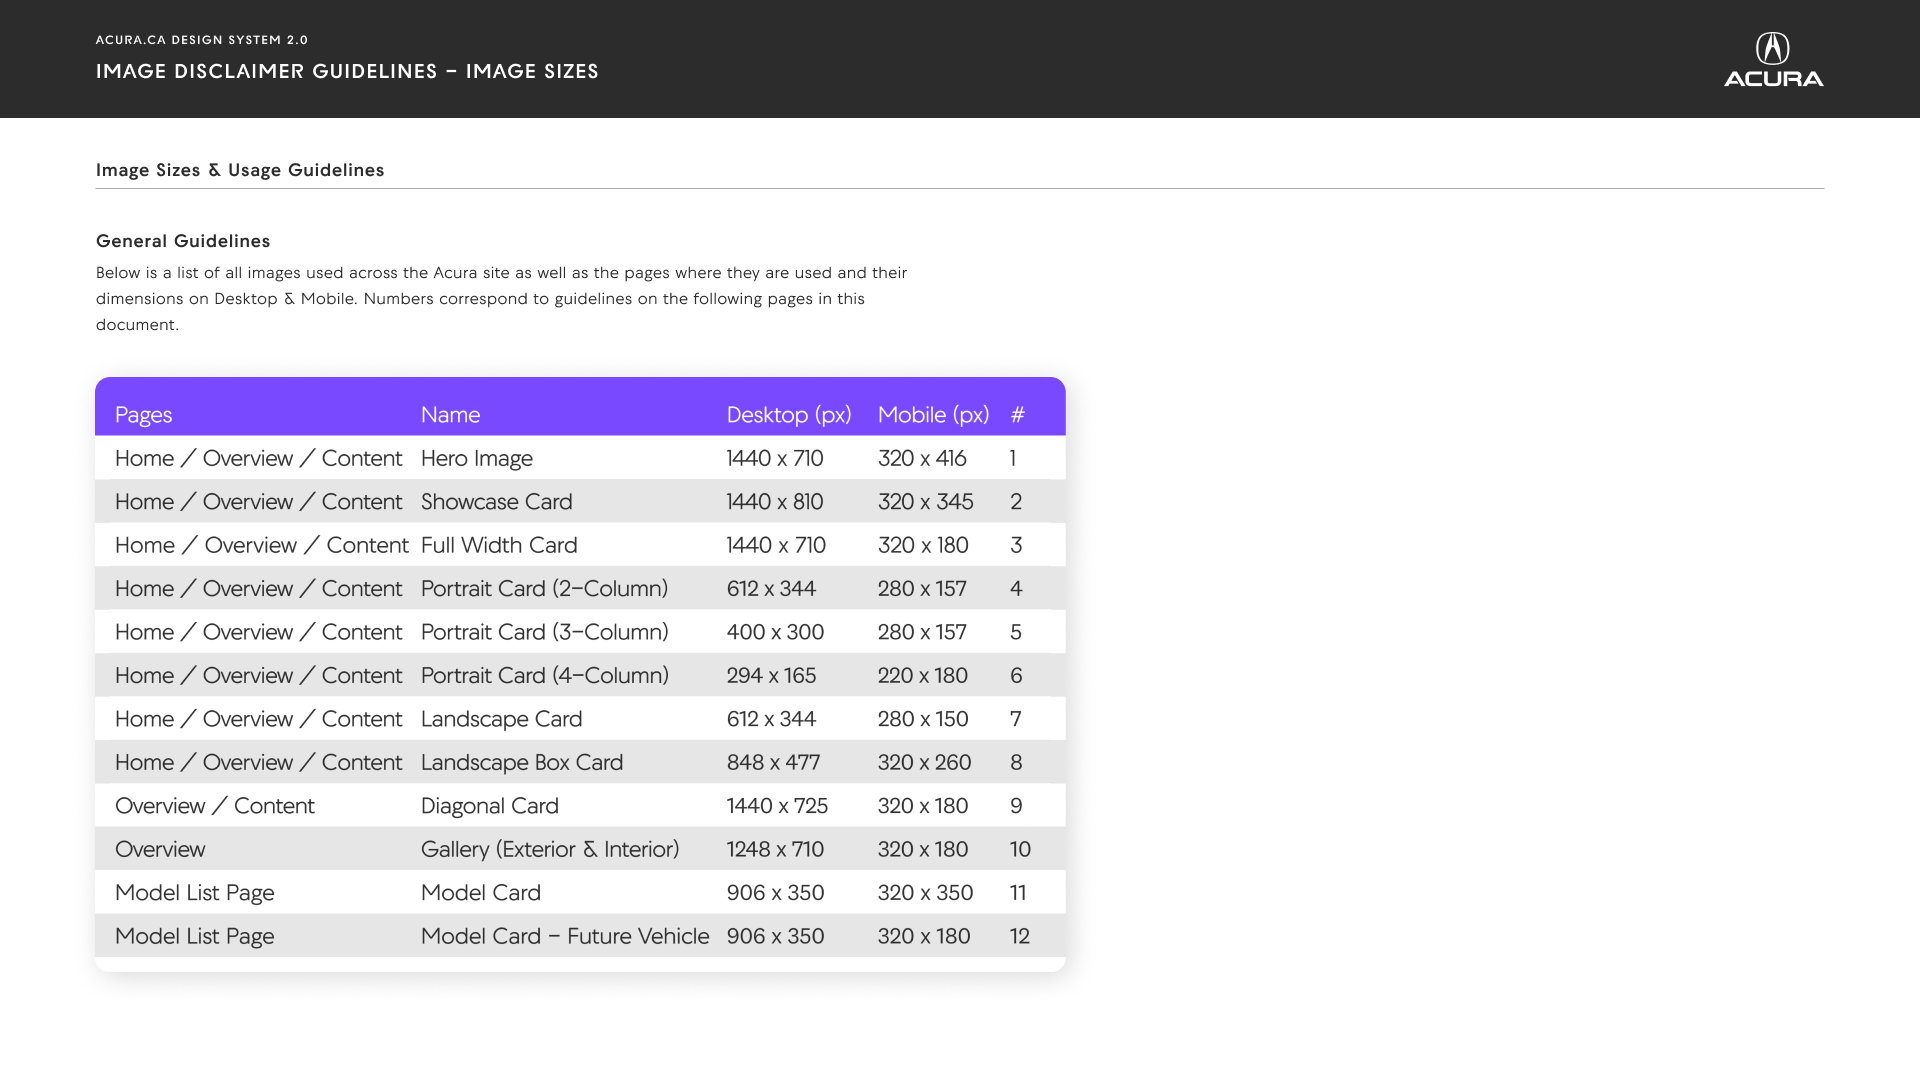The image size is (1920, 1080).
Task: Click the '#' column header
Action: coord(1018,415)
